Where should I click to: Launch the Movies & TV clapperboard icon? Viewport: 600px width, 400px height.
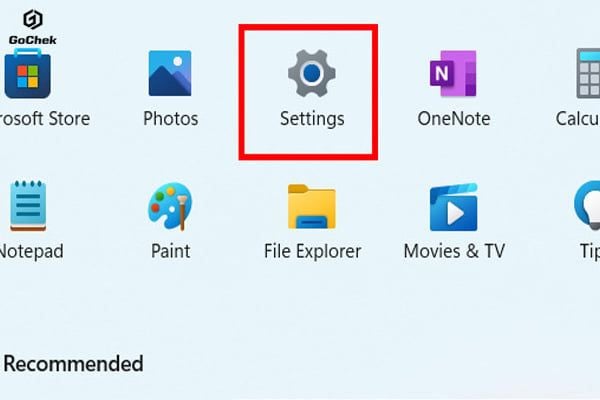click(x=453, y=207)
